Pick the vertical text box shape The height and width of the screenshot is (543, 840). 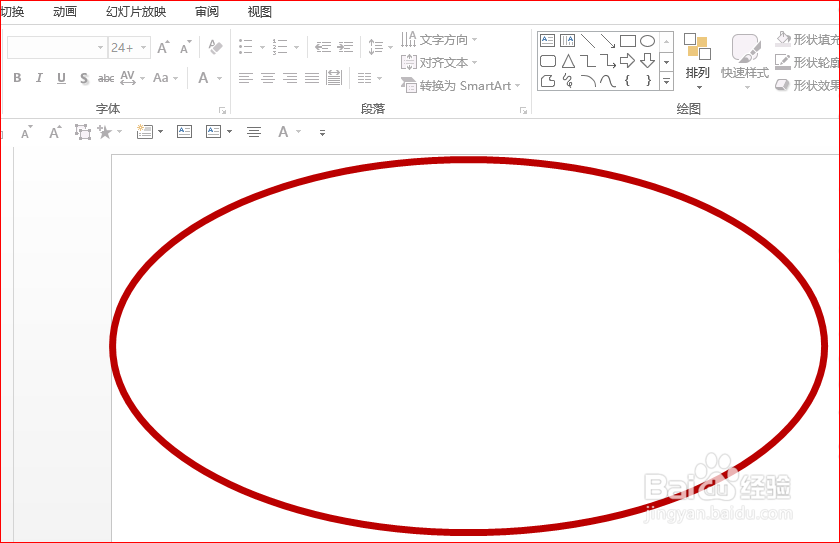pyautogui.click(x=567, y=41)
